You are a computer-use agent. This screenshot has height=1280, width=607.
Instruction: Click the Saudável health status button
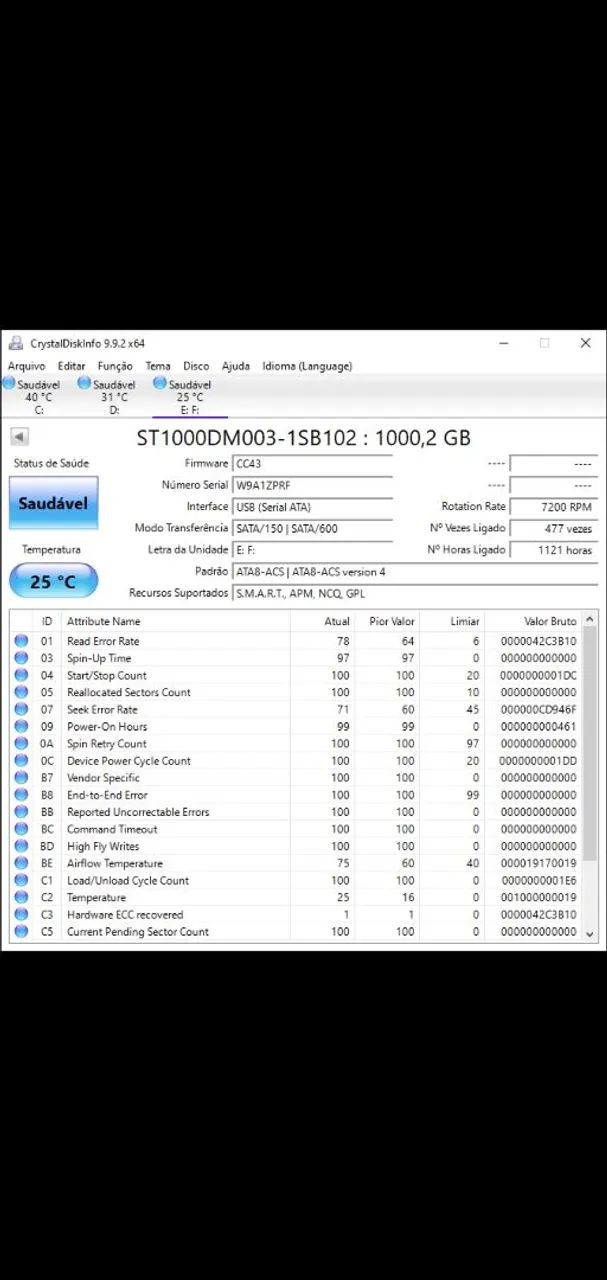(x=53, y=504)
